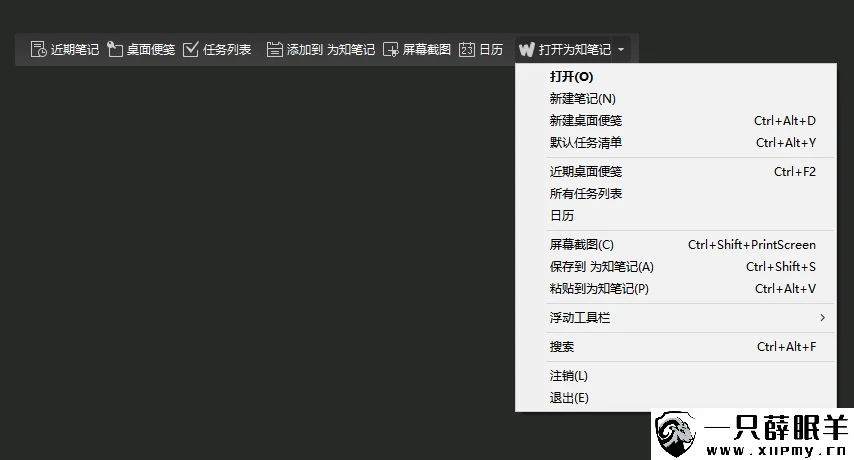
Task: Select 保存到 为知笔记(A) menu item
Action: pos(676,266)
